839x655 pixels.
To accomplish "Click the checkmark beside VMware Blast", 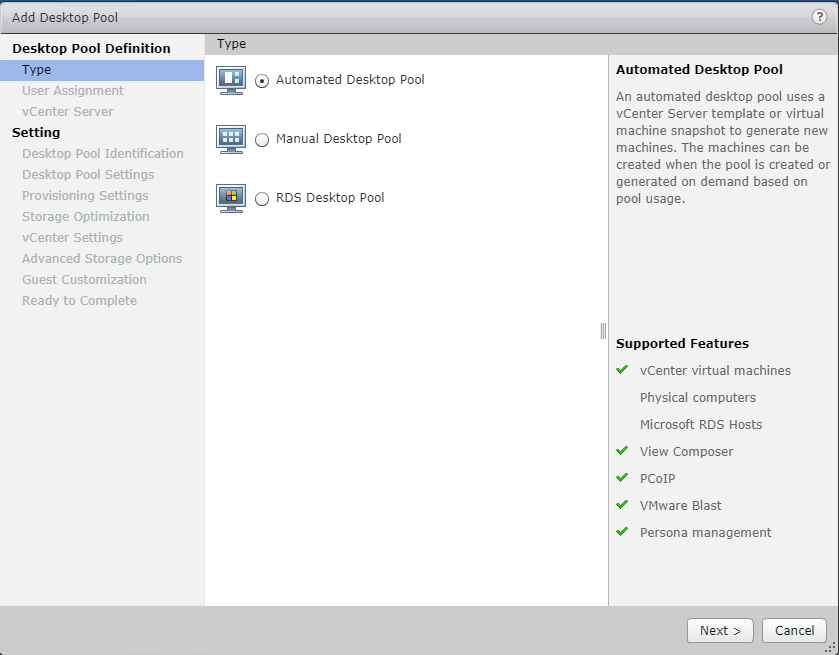I will [625, 505].
